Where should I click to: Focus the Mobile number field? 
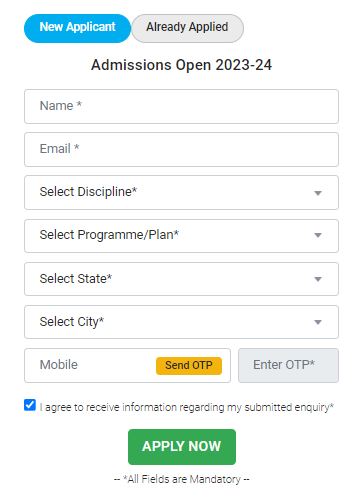pos(90,366)
